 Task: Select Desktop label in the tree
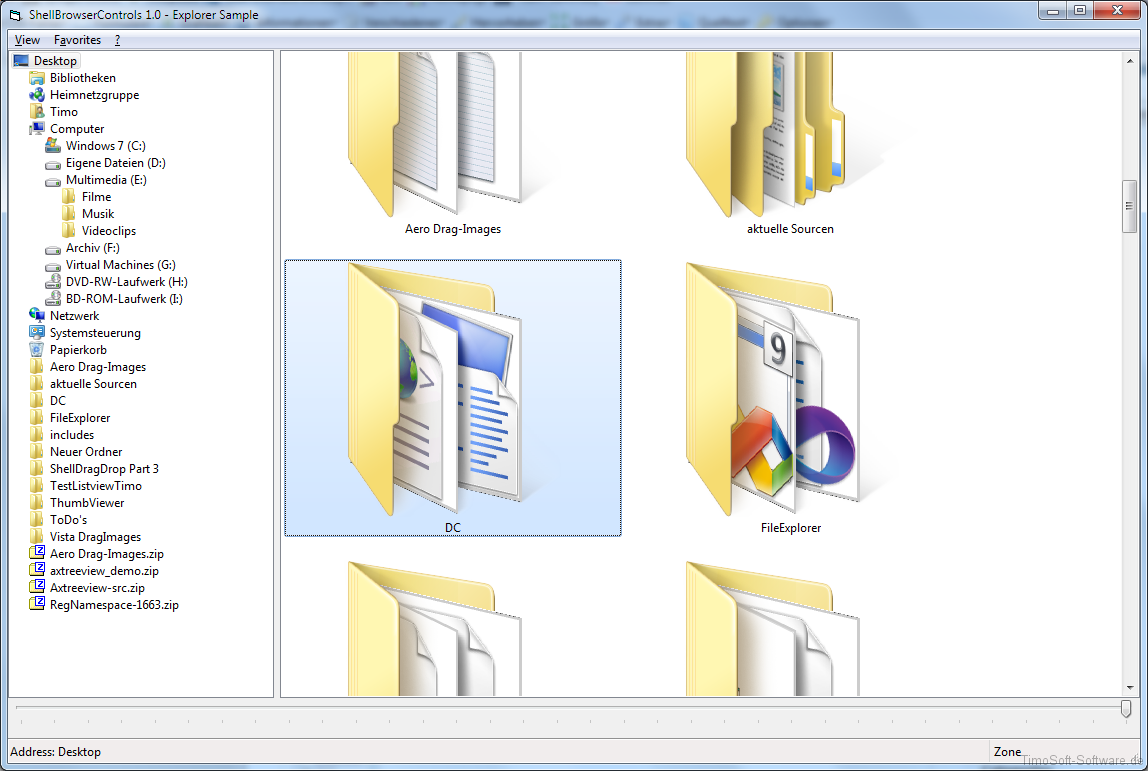tap(55, 61)
